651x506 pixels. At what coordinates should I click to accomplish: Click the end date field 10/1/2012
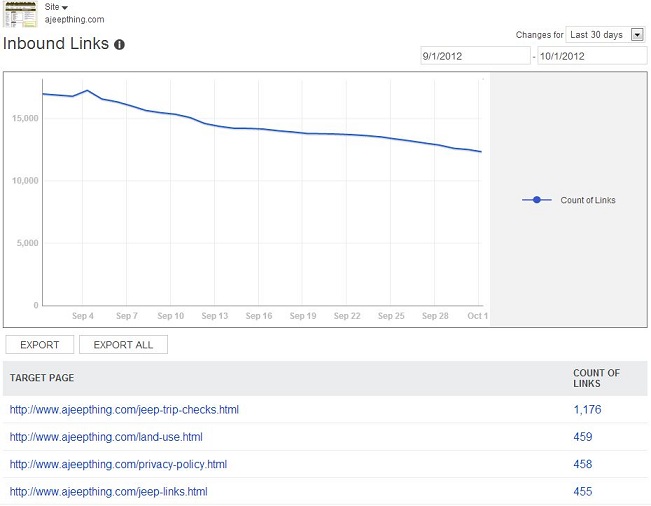(x=591, y=56)
